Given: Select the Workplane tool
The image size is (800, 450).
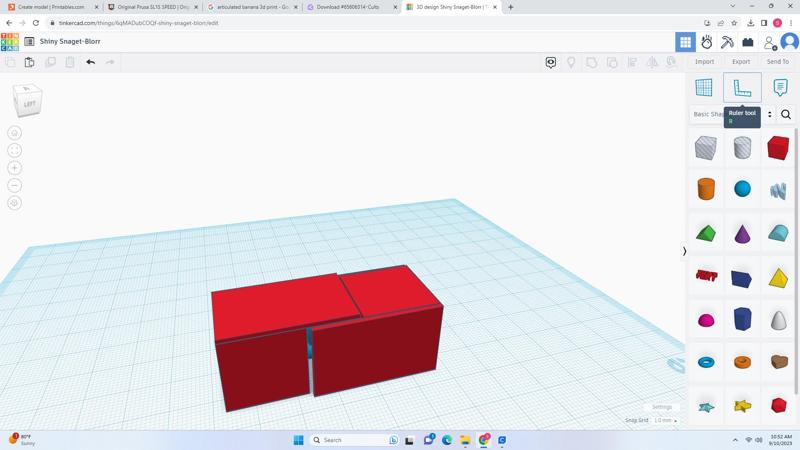Looking at the screenshot, I should click(704, 88).
